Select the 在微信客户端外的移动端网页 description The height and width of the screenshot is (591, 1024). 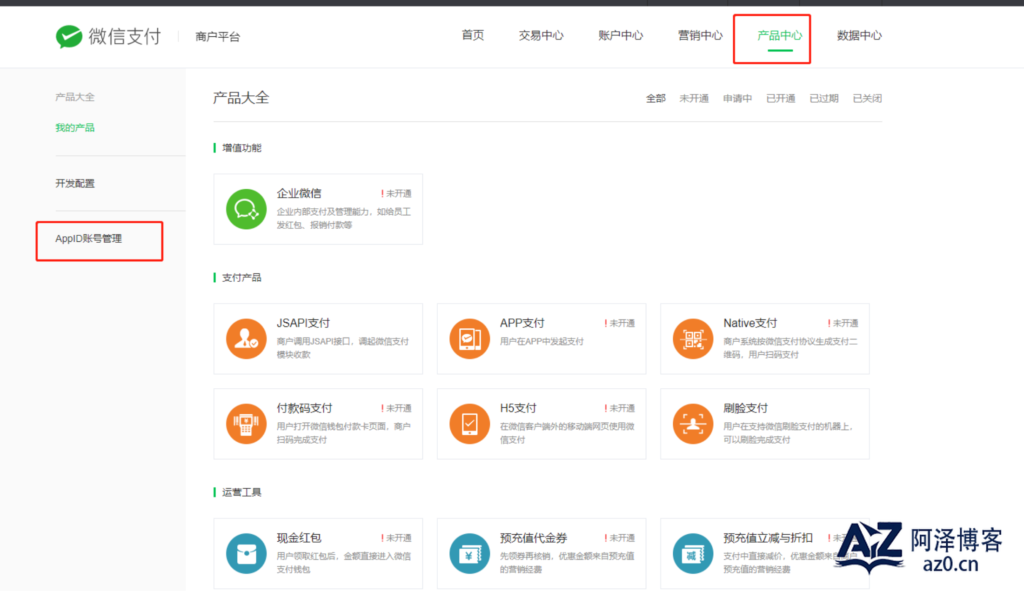tap(567, 433)
